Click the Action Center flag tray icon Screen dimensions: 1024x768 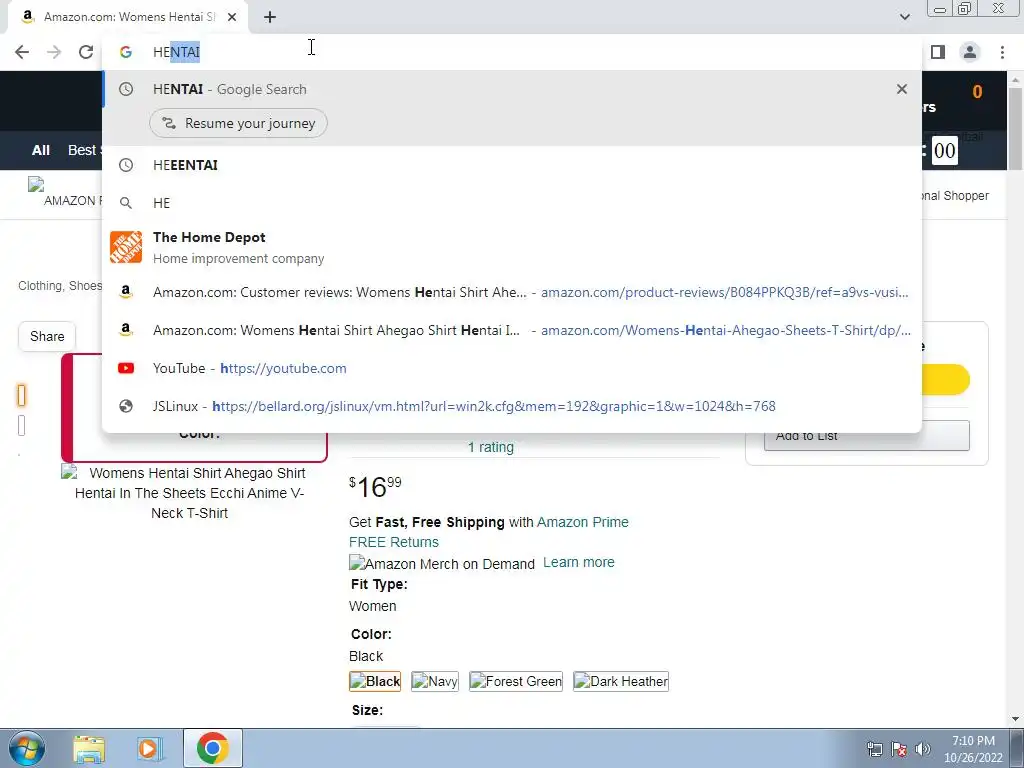(899, 749)
